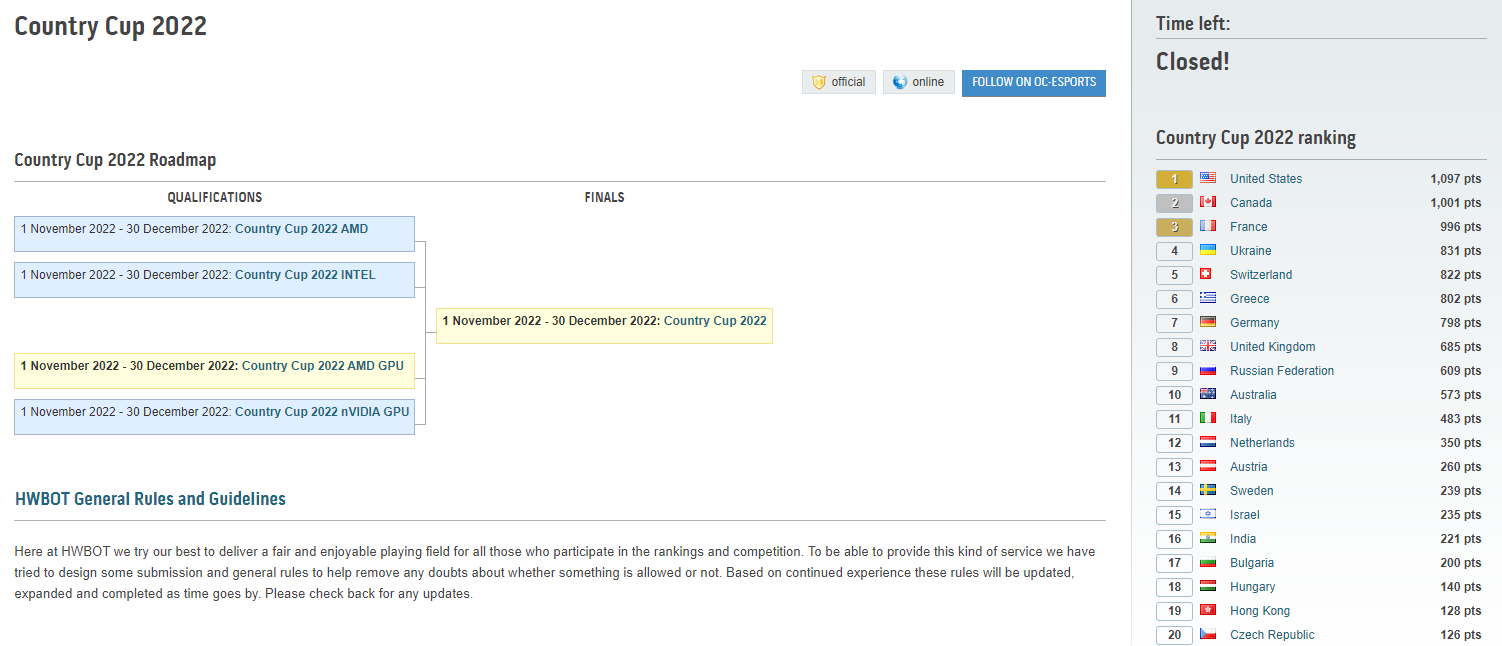Open the Canada ranking link

coord(1251,203)
